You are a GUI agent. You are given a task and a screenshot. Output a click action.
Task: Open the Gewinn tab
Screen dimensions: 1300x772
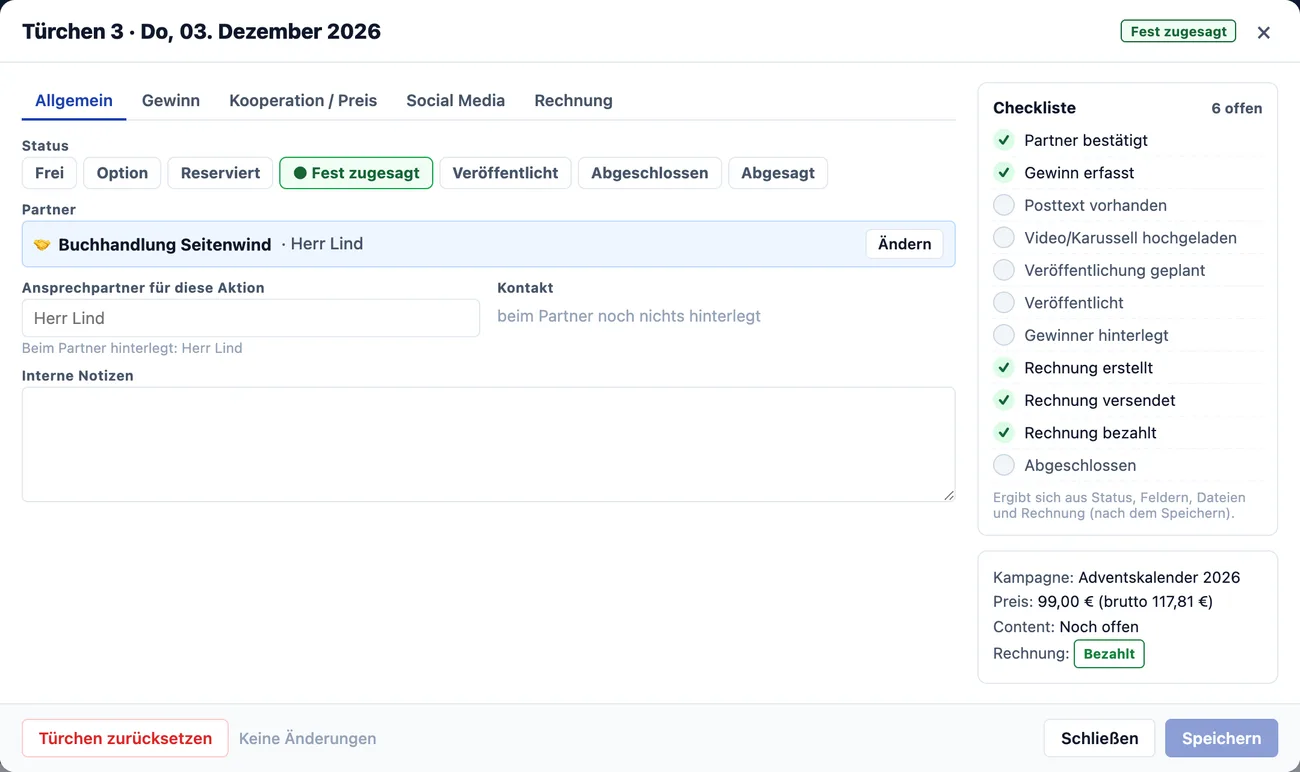[171, 100]
